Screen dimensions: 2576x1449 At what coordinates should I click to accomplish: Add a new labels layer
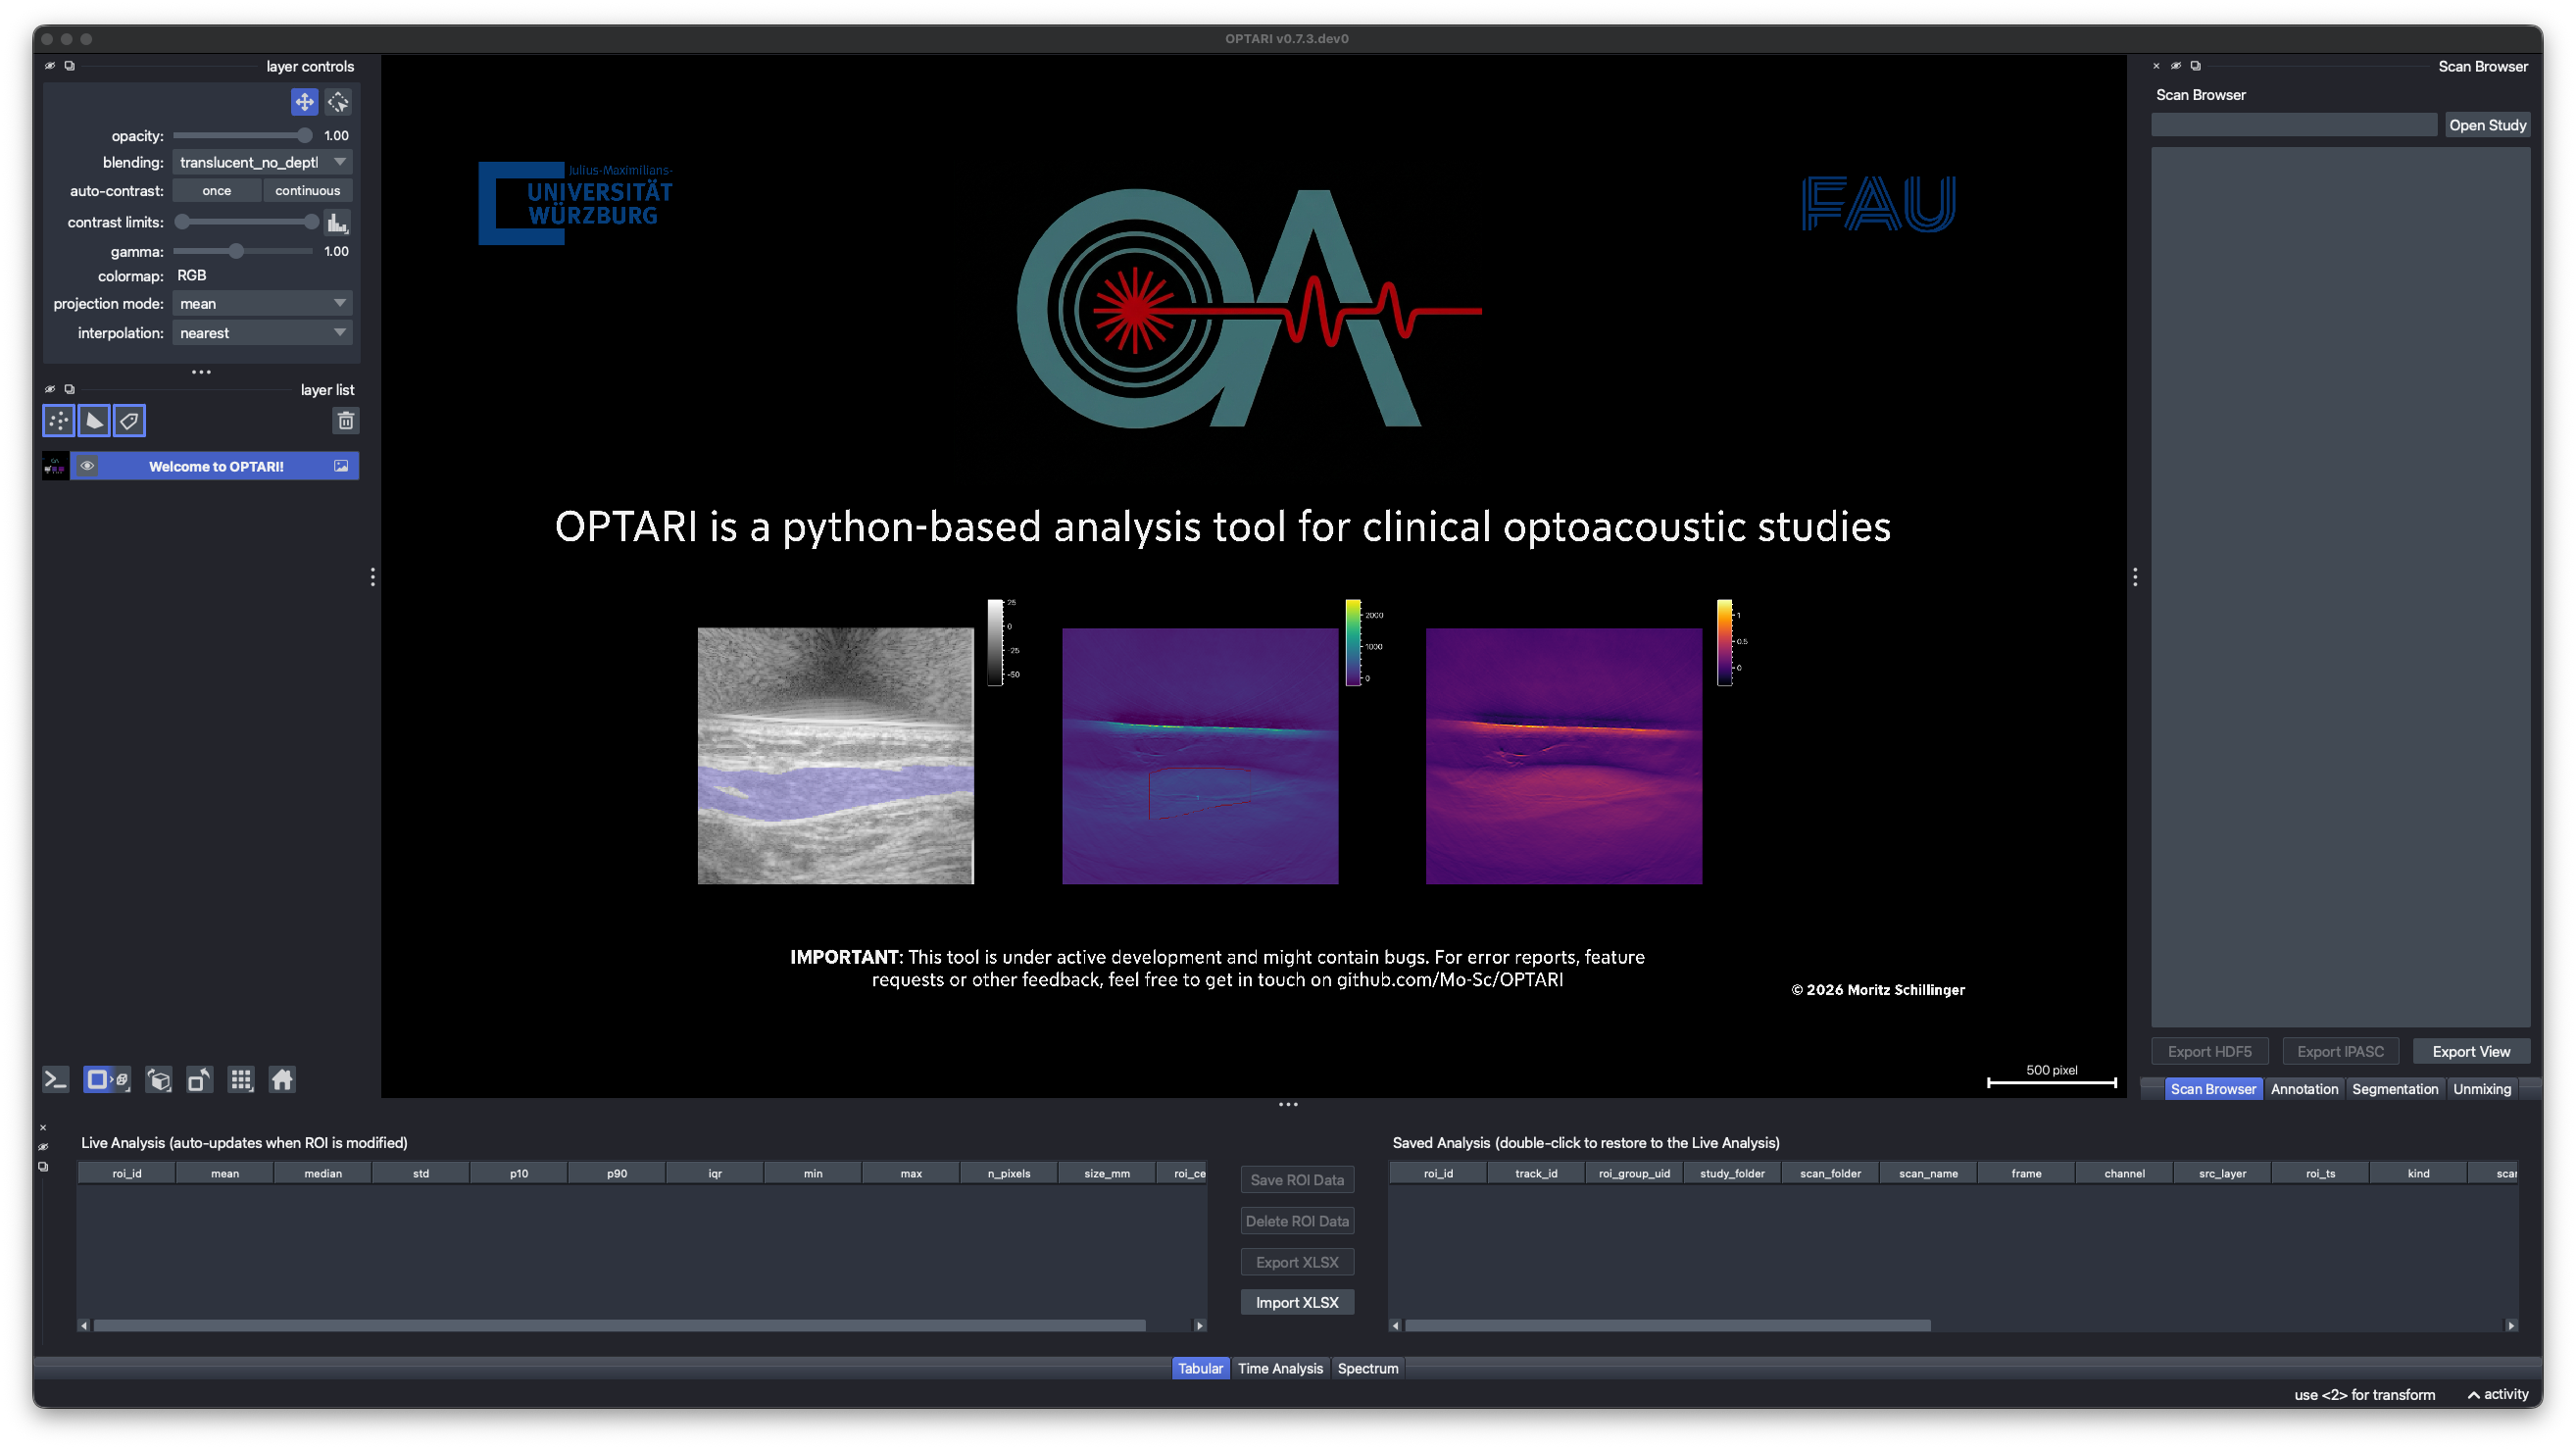129,421
